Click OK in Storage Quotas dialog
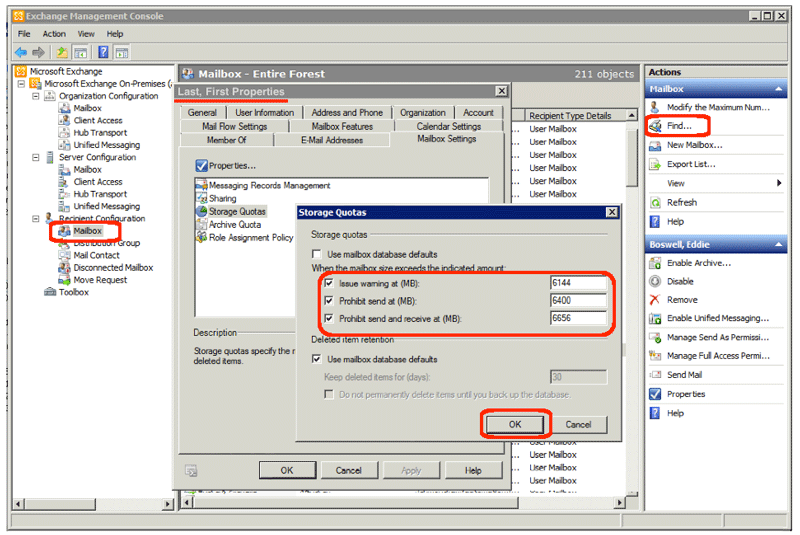 [515, 424]
